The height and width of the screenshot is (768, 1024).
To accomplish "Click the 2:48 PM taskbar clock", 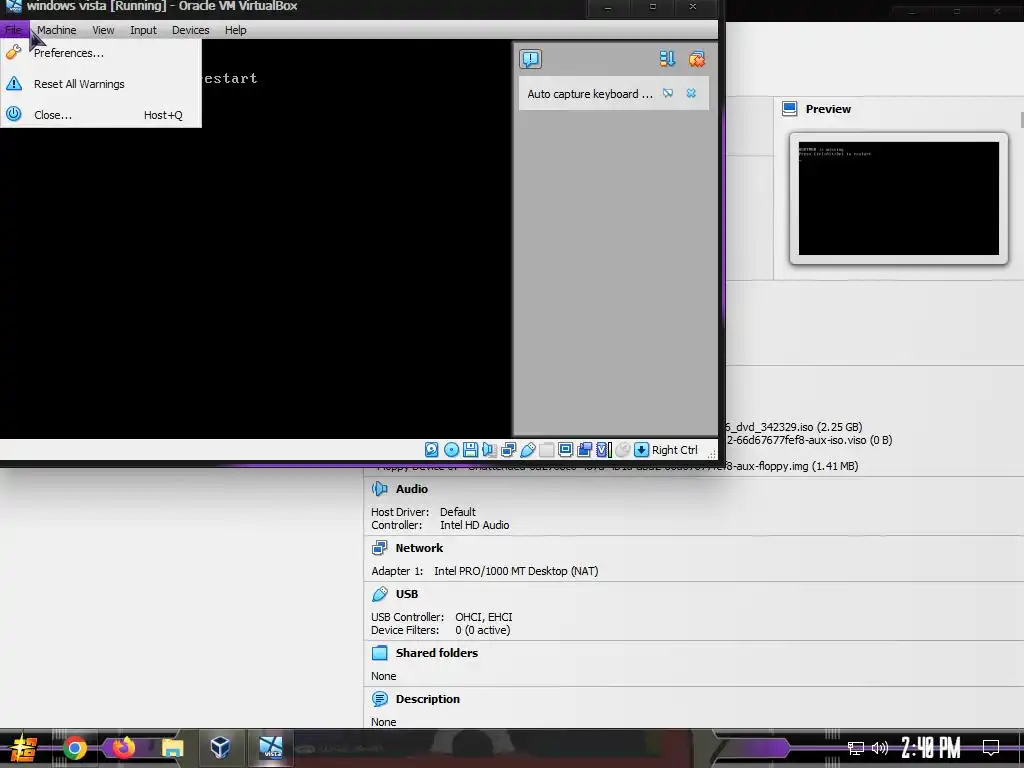I will 931,748.
